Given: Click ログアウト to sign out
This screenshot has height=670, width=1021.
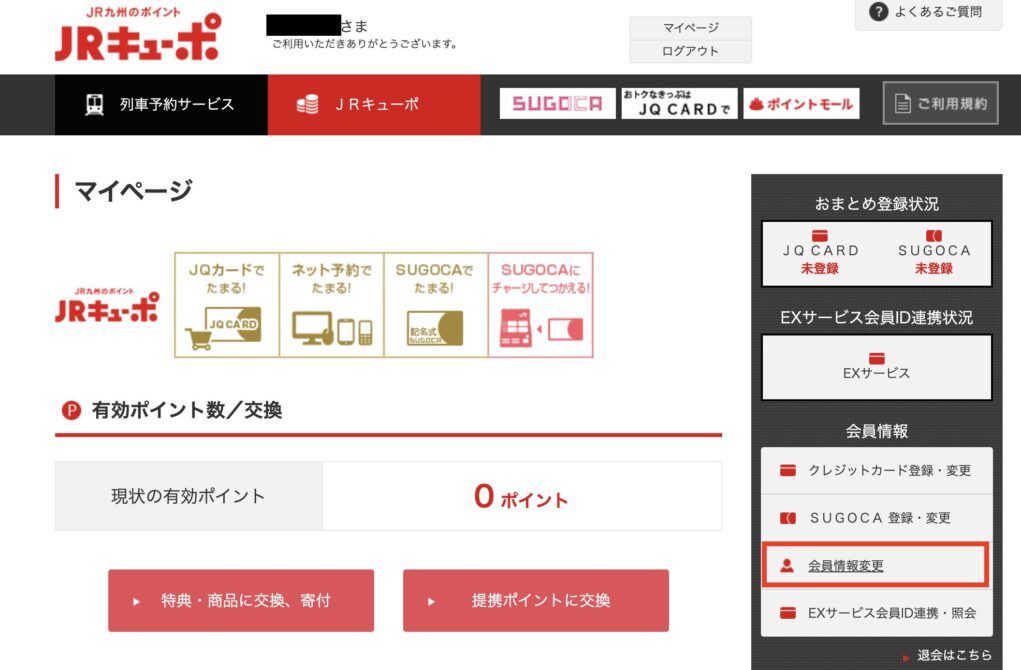Looking at the screenshot, I should (x=689, y=51).
